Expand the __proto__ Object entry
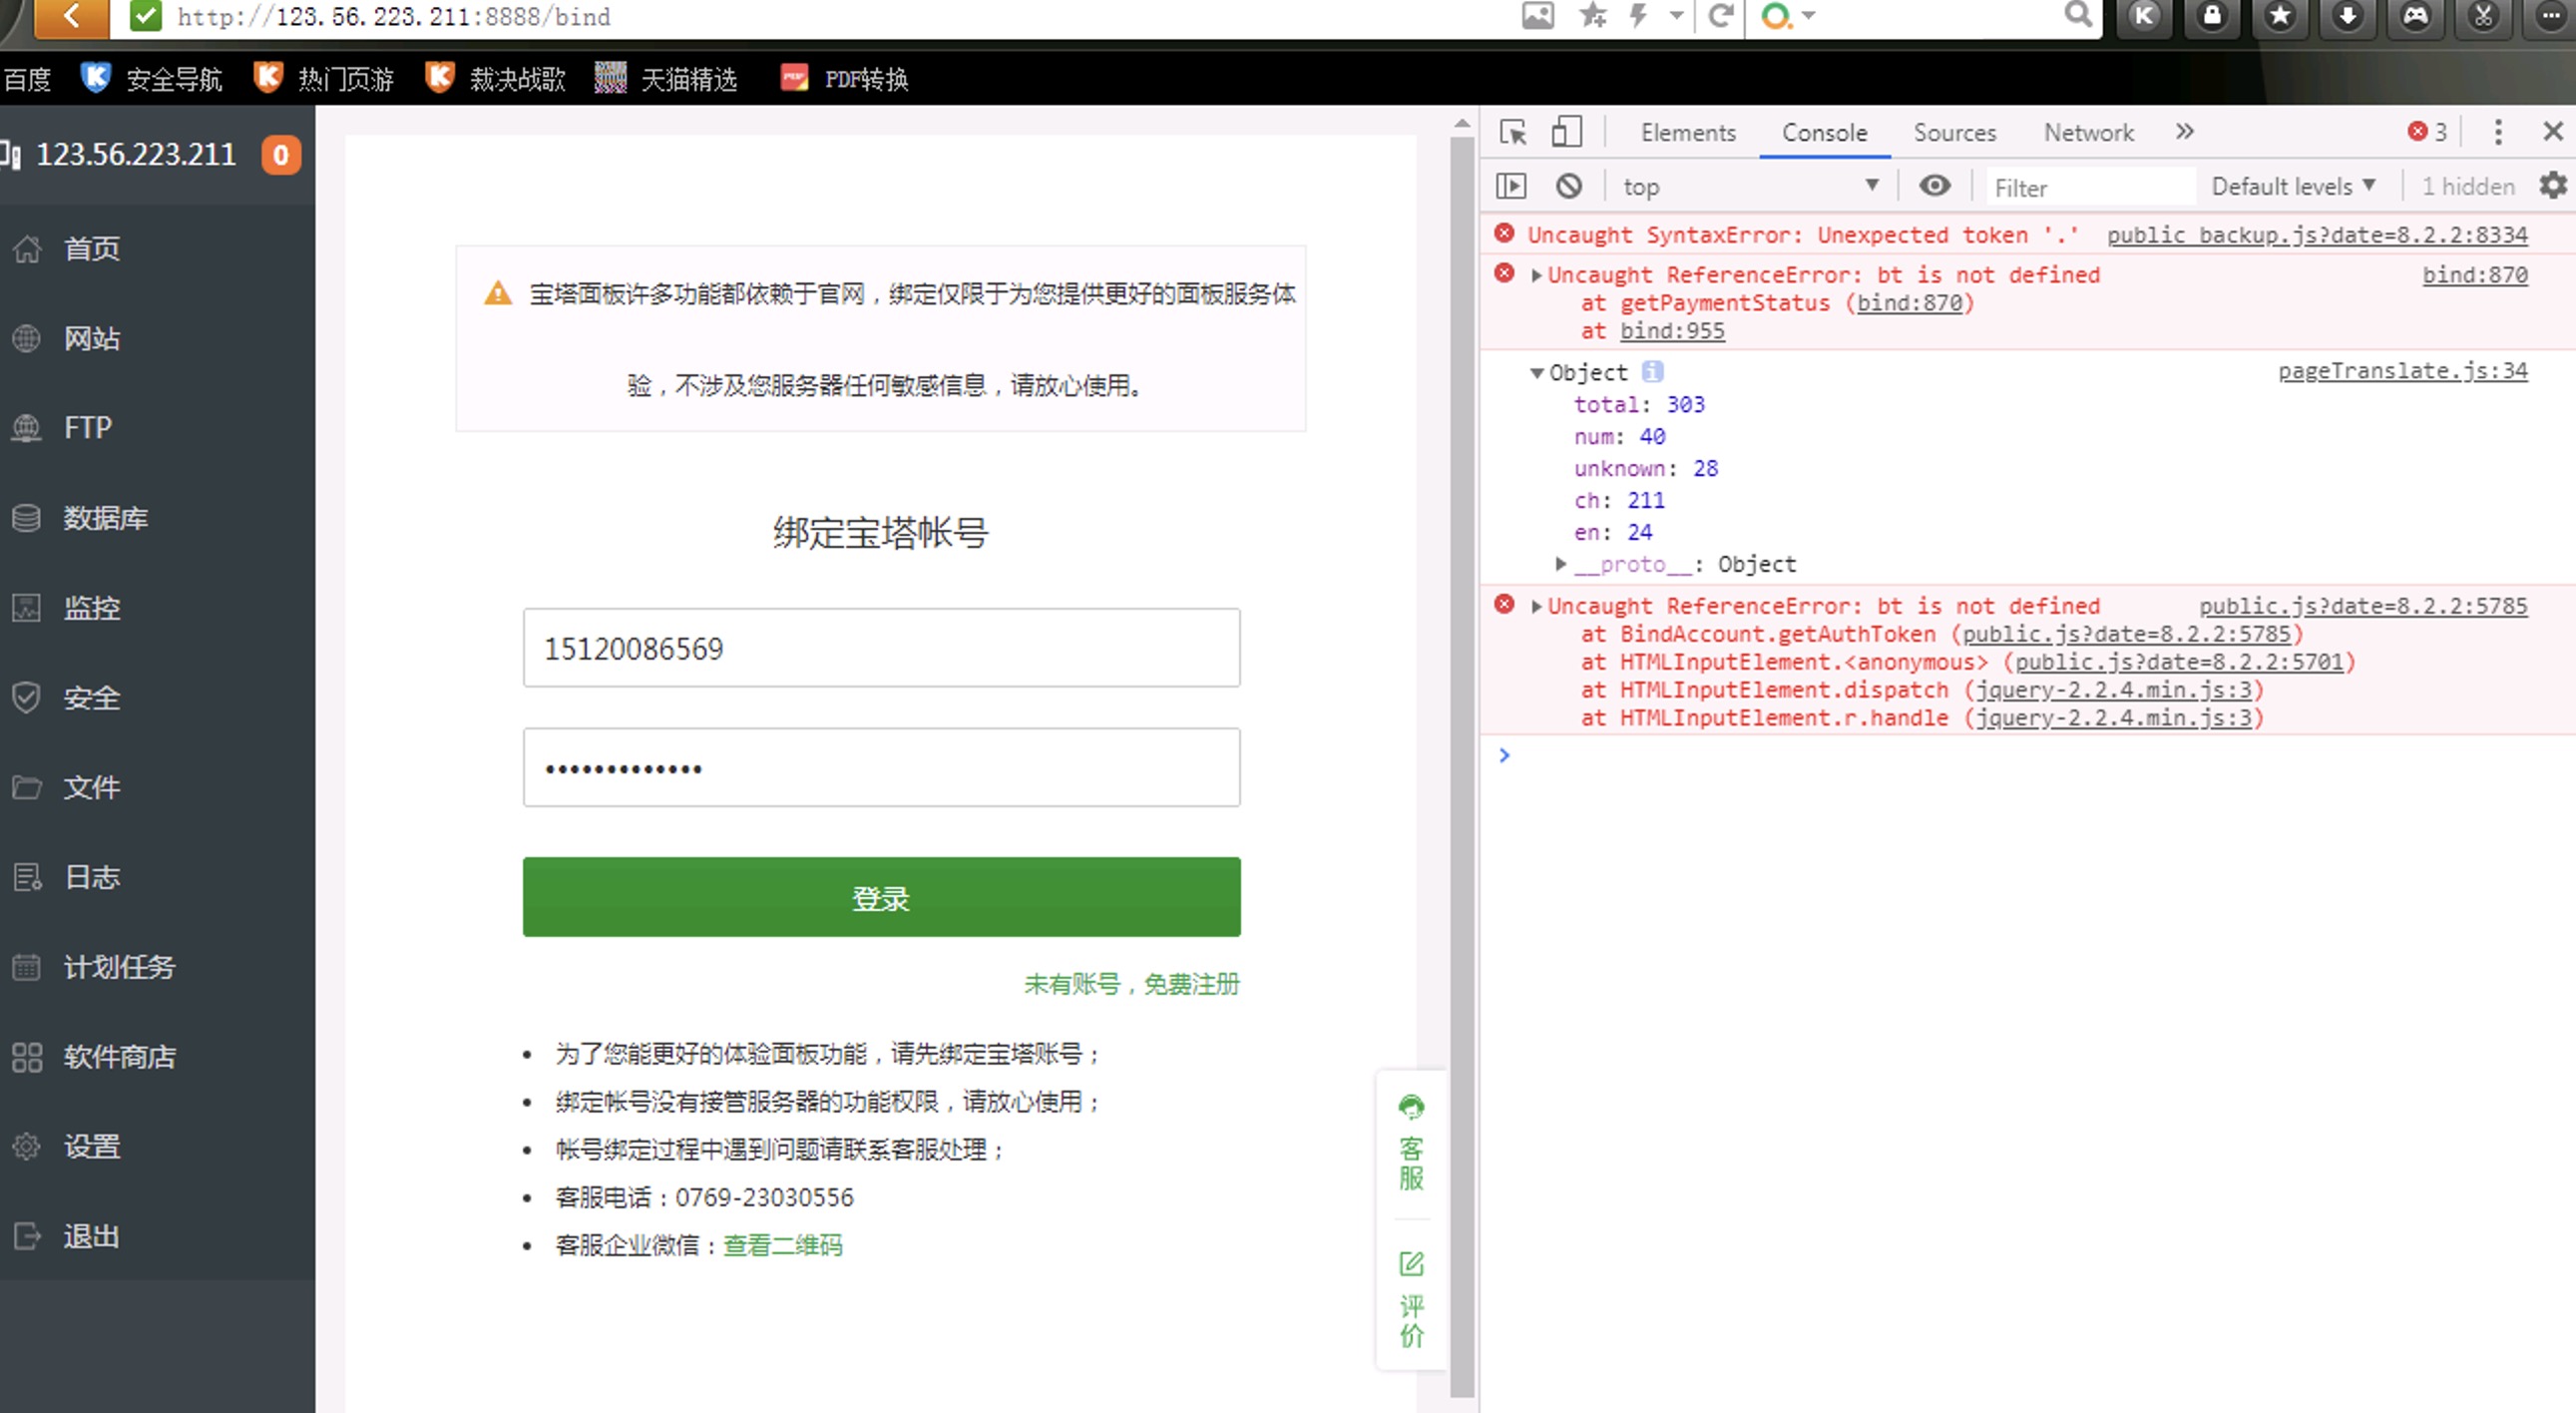Viewport: 2576px width, 1413px height. click(x=1560, y=564)
